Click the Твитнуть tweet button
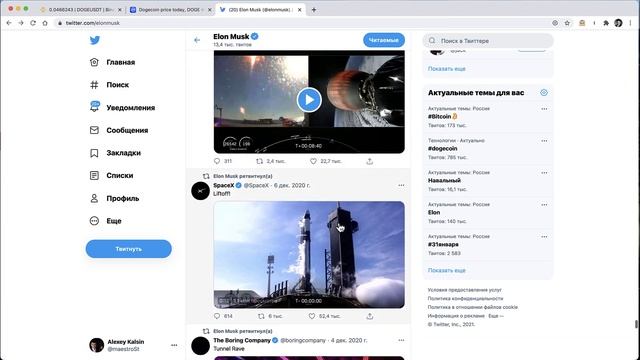 click(x=129, y=249)
